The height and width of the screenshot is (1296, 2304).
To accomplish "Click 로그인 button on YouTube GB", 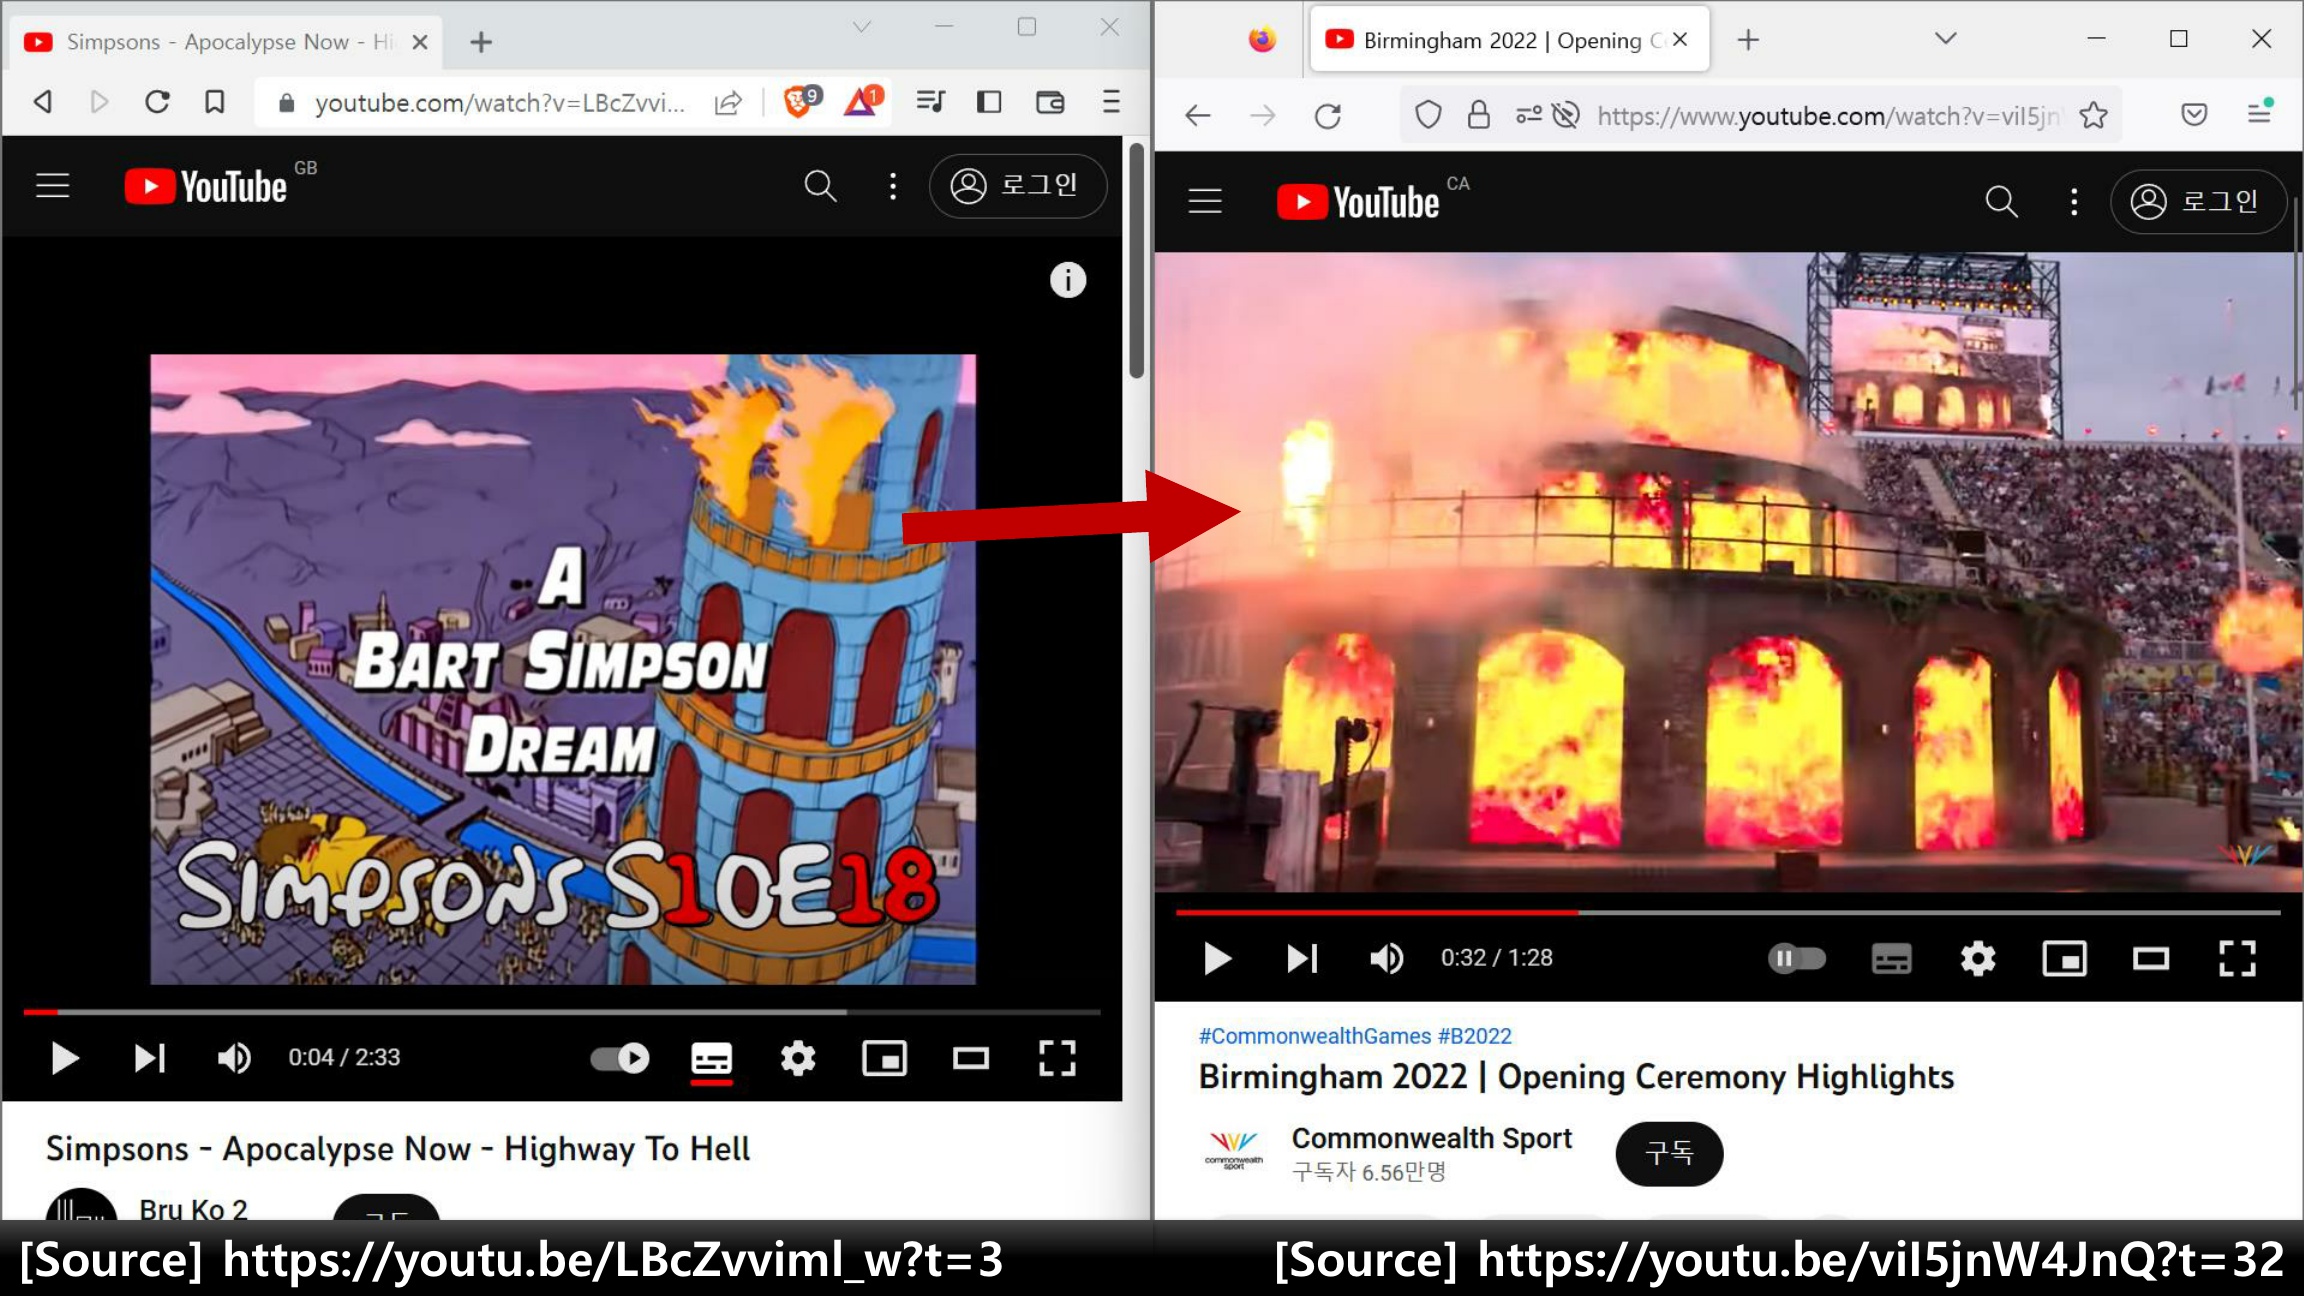I will (x=1017, y=186).
